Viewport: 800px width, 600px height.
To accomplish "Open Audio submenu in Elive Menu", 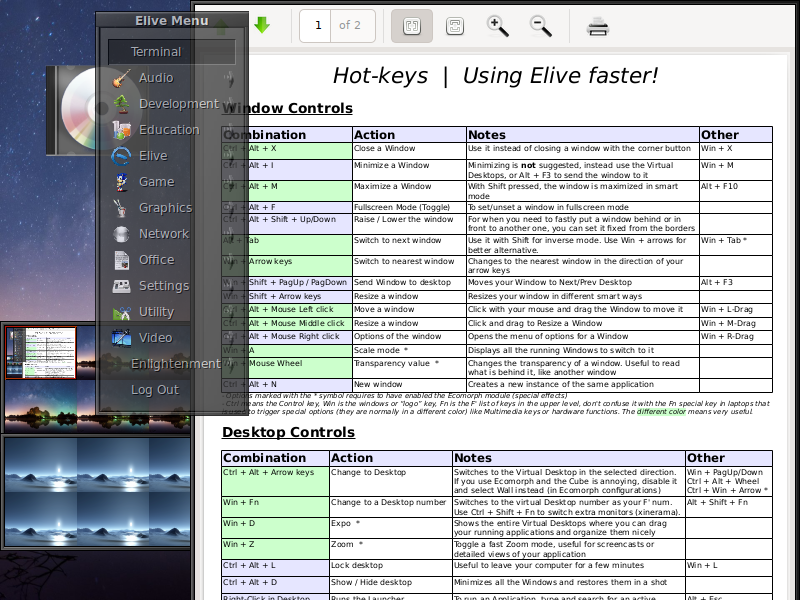I will pyautogui.click(x=172, y=78).
